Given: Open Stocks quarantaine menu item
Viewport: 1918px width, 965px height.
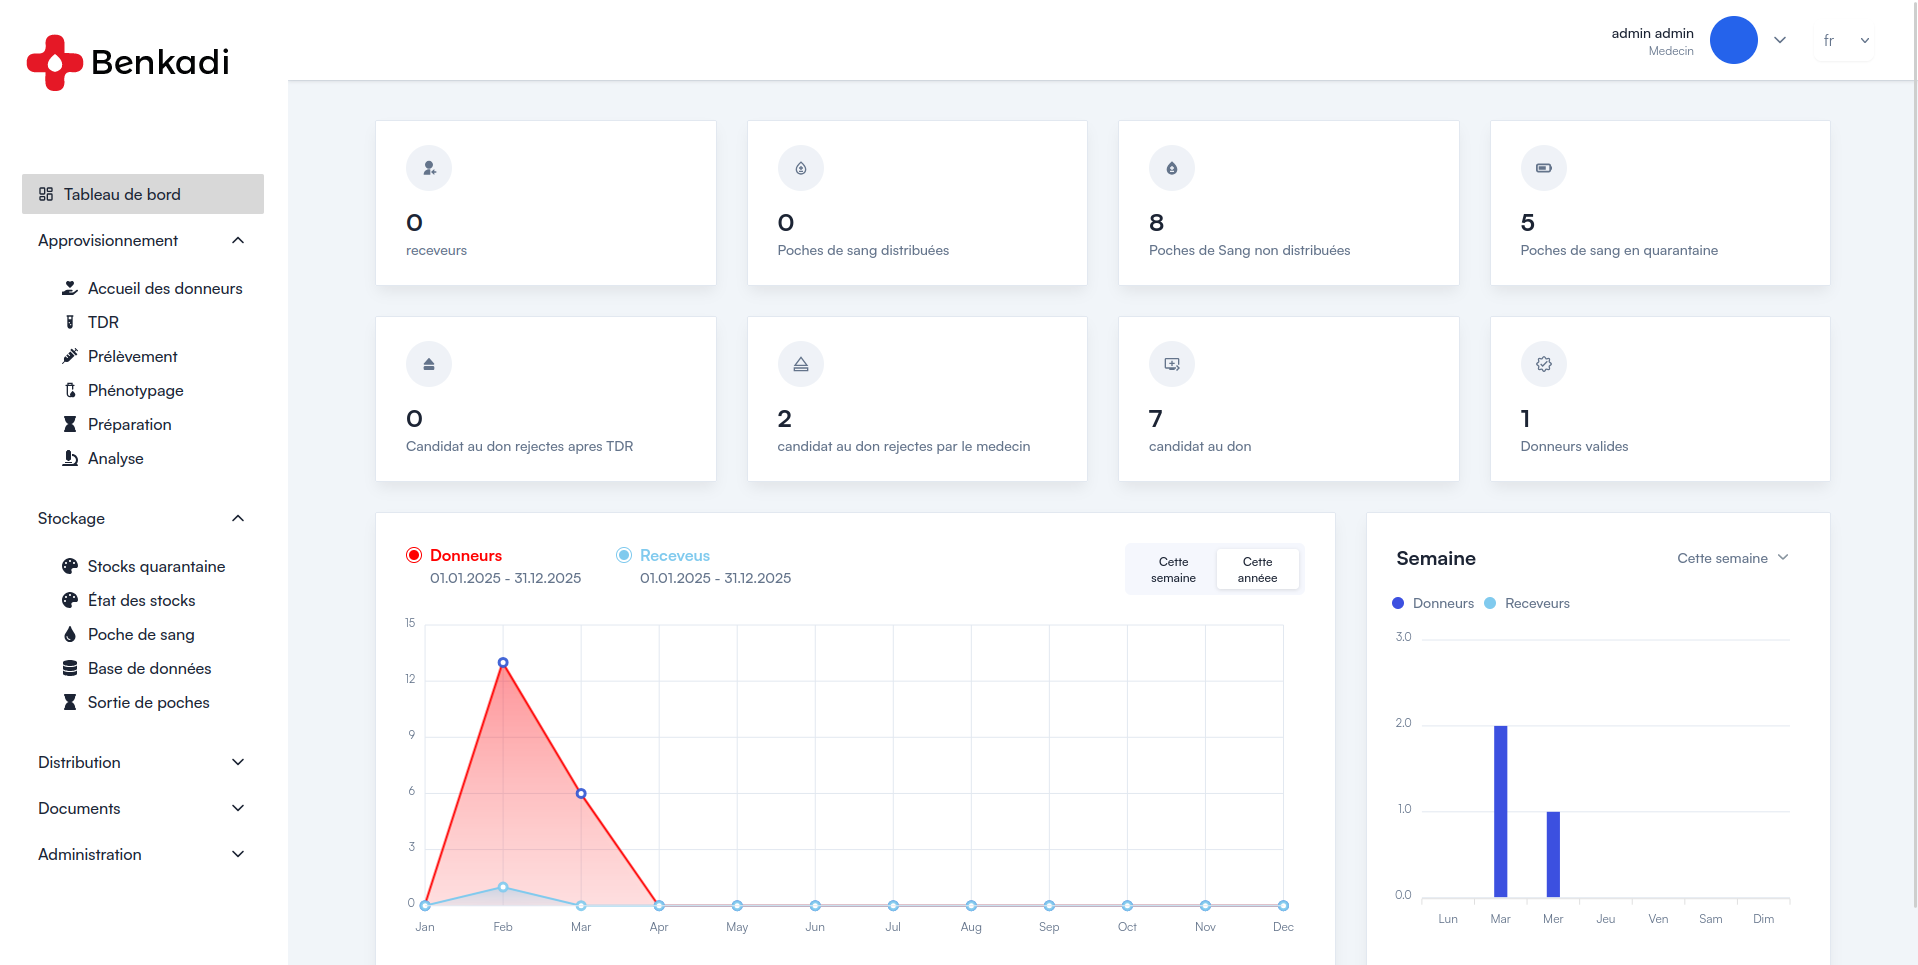Looking at the screenshot, I should click(x=156, y=566).
